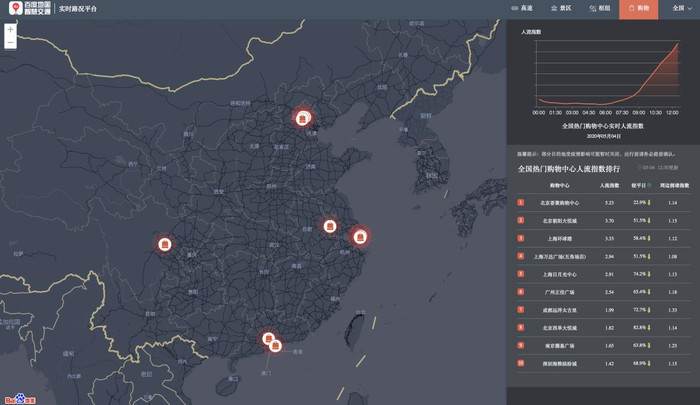Zoom in the map with plus button
The width and height of the screenshot is (700, 405).
point(10,30)
